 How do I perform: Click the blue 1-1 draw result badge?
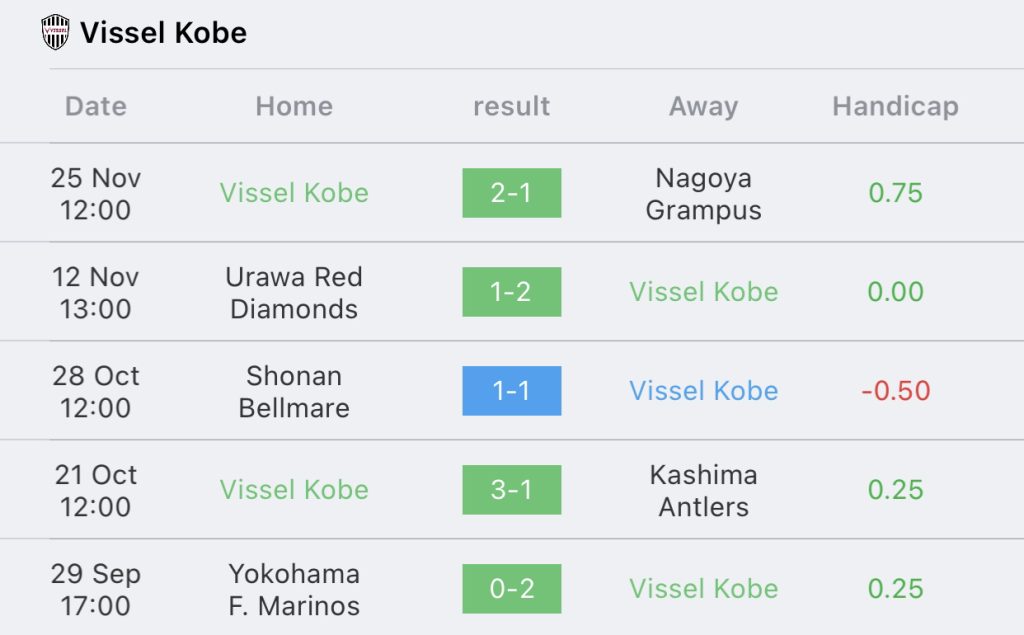(x=511, y=391)
